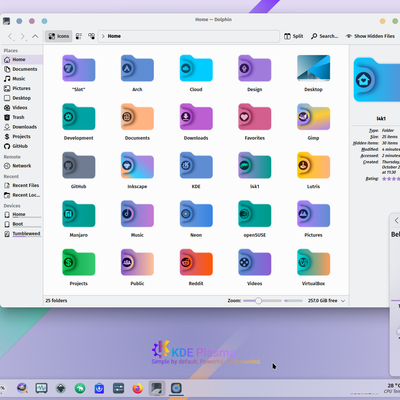Select Downloads in Places sidebar
Viewport: 400px width, 400px height.
(22, 127)
